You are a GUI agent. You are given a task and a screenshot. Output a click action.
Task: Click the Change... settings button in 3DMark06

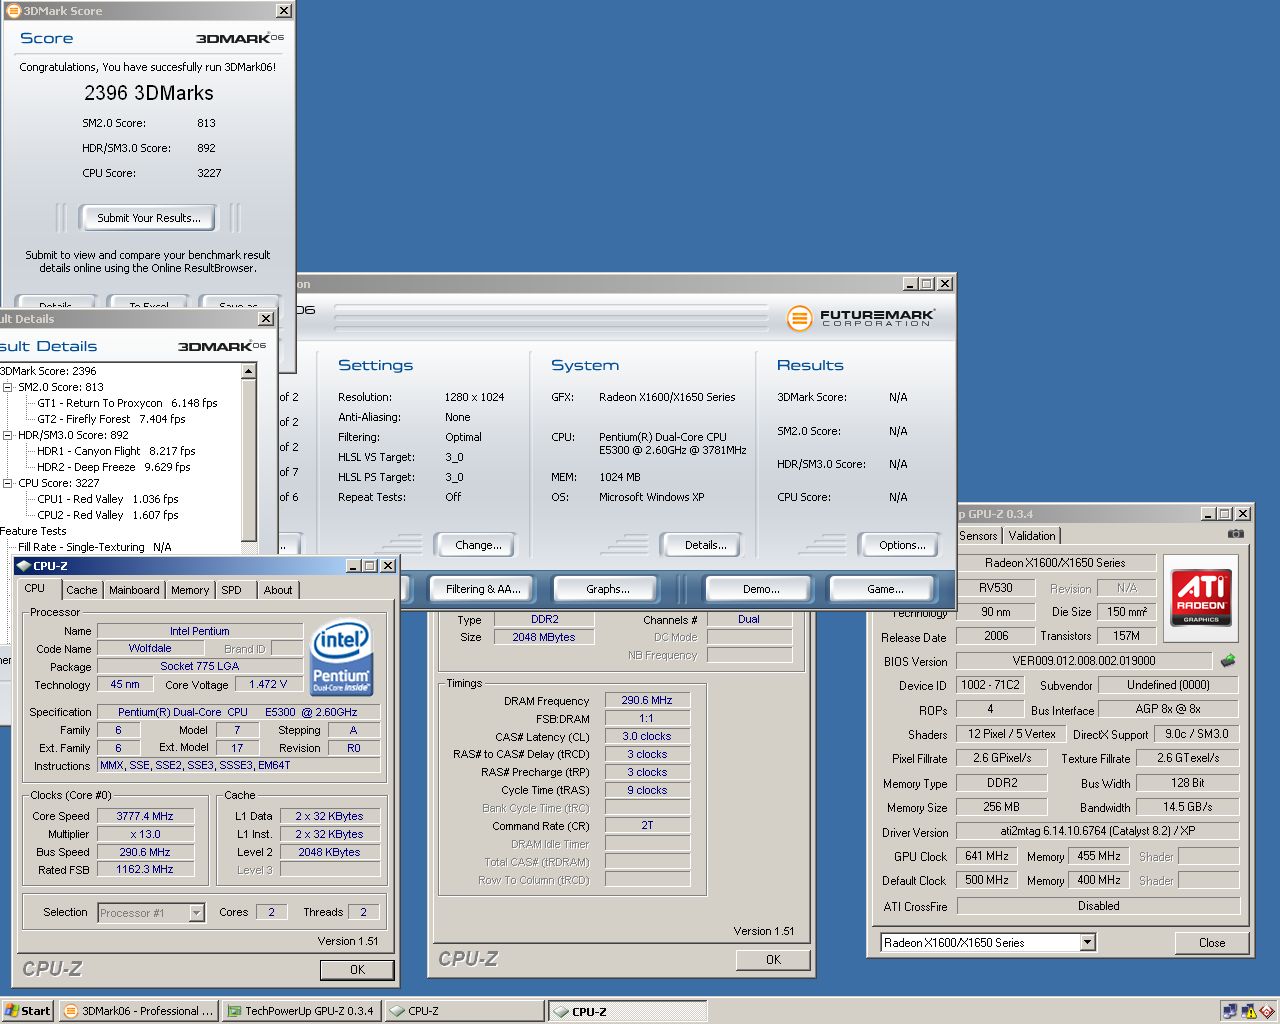[478, 545]
